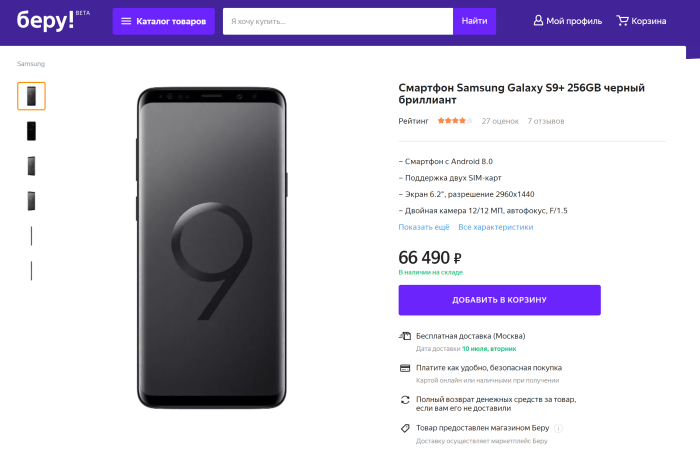Click the refund arrows icon

click(405, 400)
